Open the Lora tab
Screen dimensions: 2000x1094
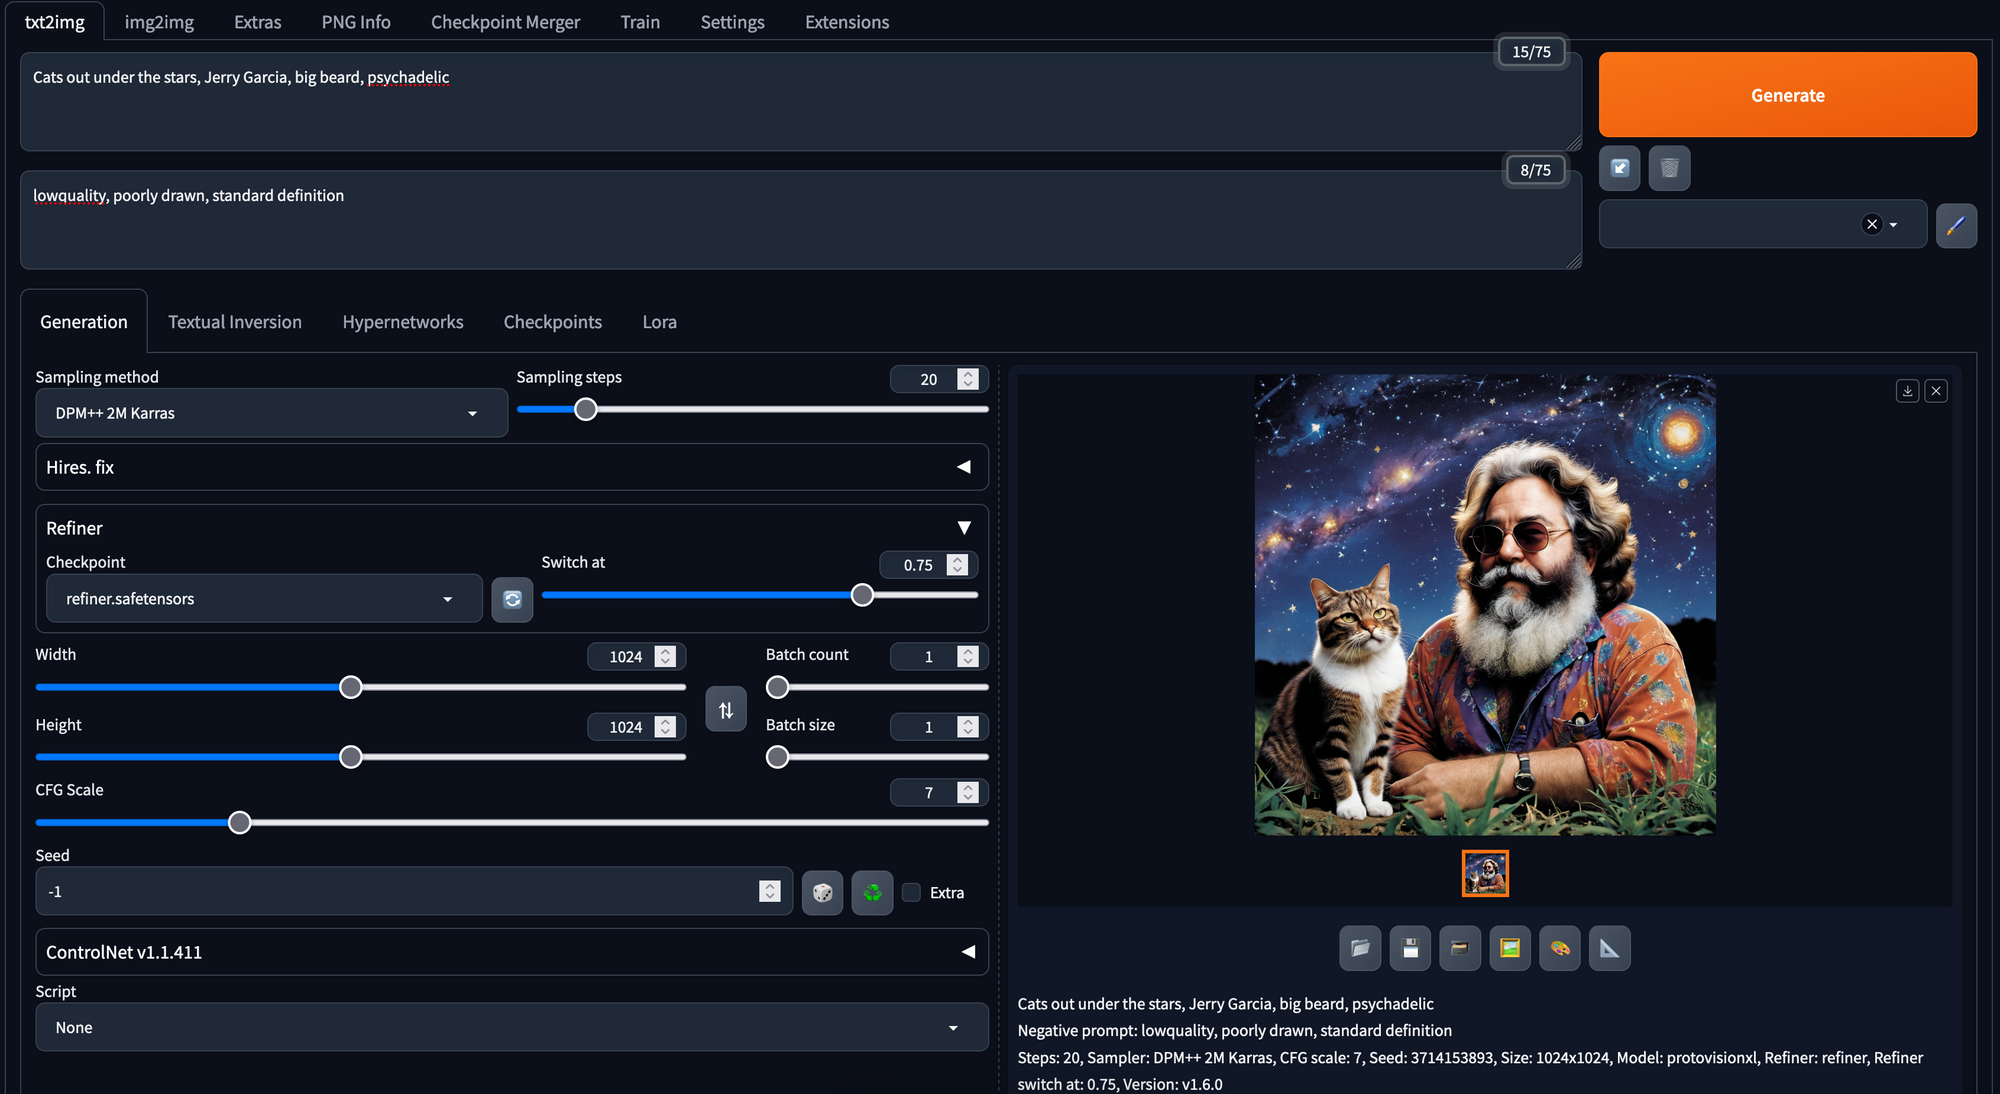659,322
